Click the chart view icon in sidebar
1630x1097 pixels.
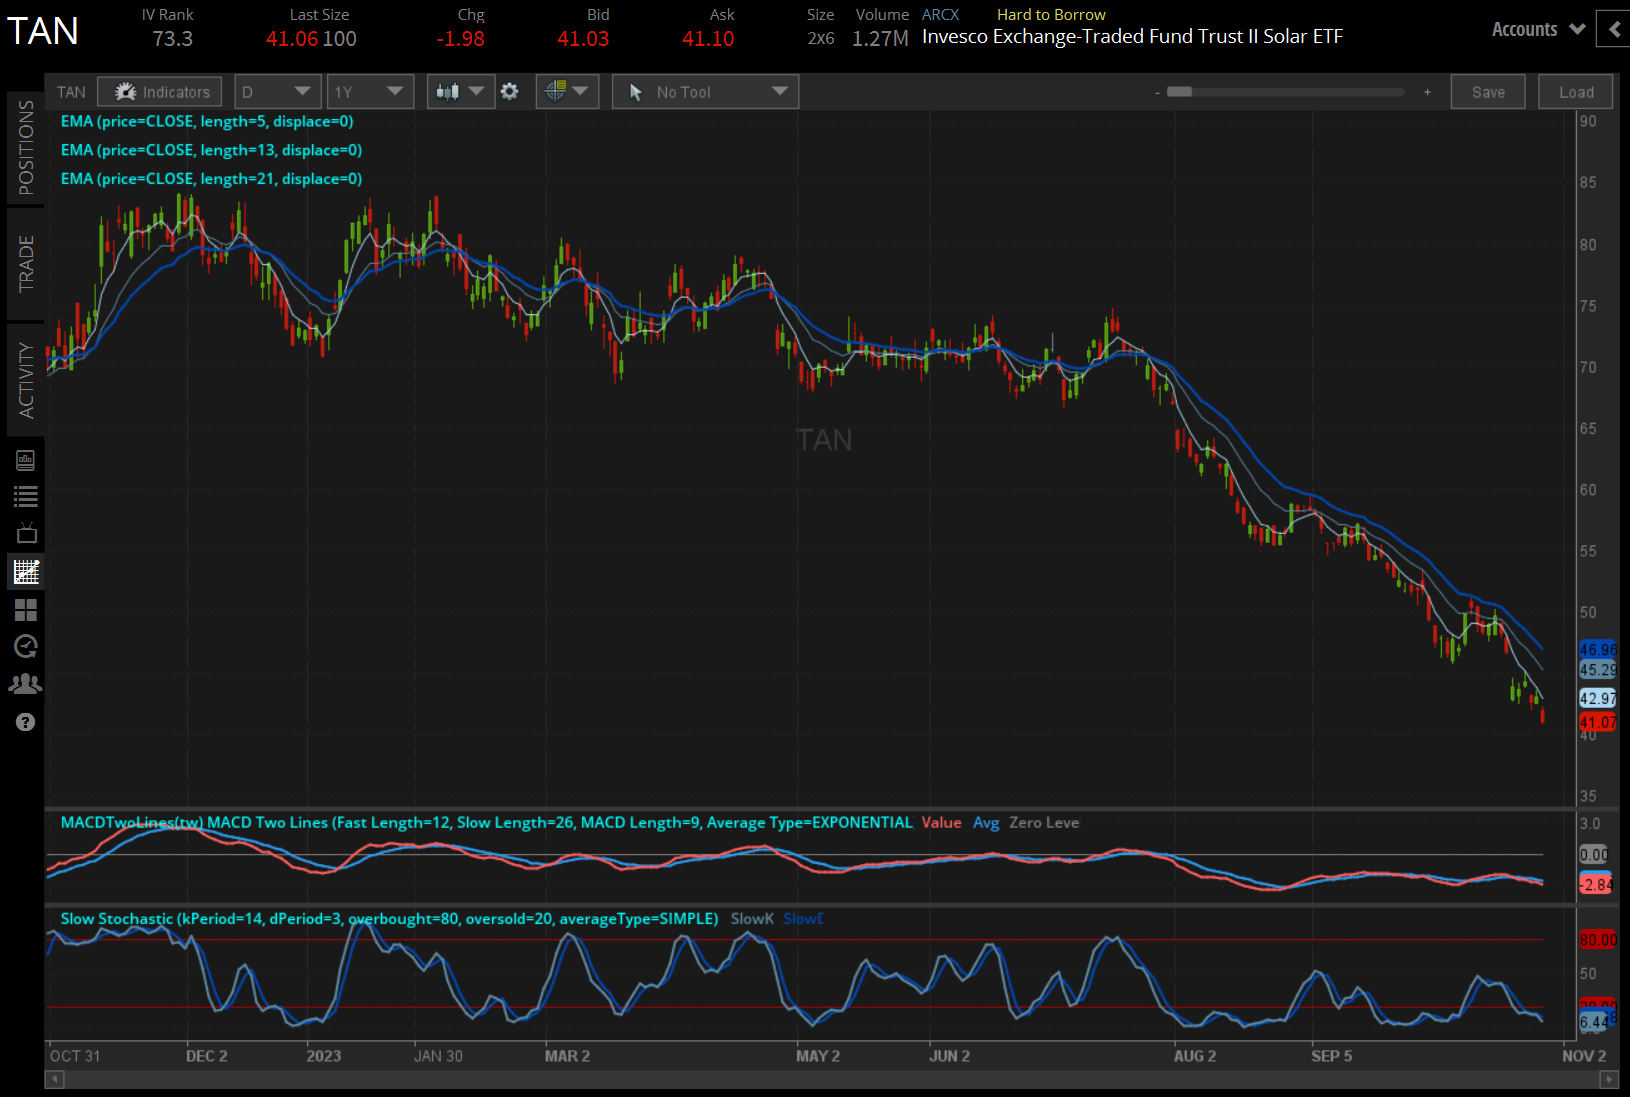(26, 571)
